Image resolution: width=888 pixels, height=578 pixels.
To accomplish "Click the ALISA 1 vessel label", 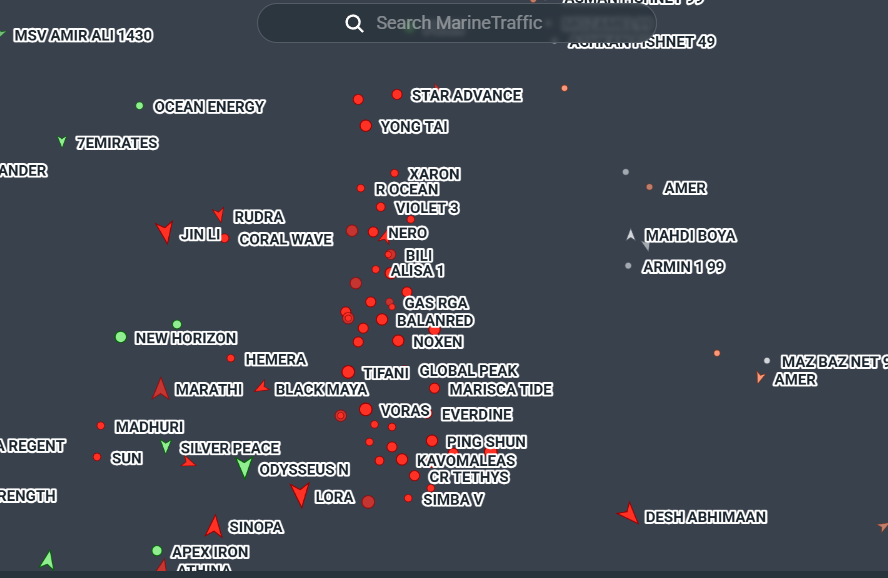I will coord(417,271).
